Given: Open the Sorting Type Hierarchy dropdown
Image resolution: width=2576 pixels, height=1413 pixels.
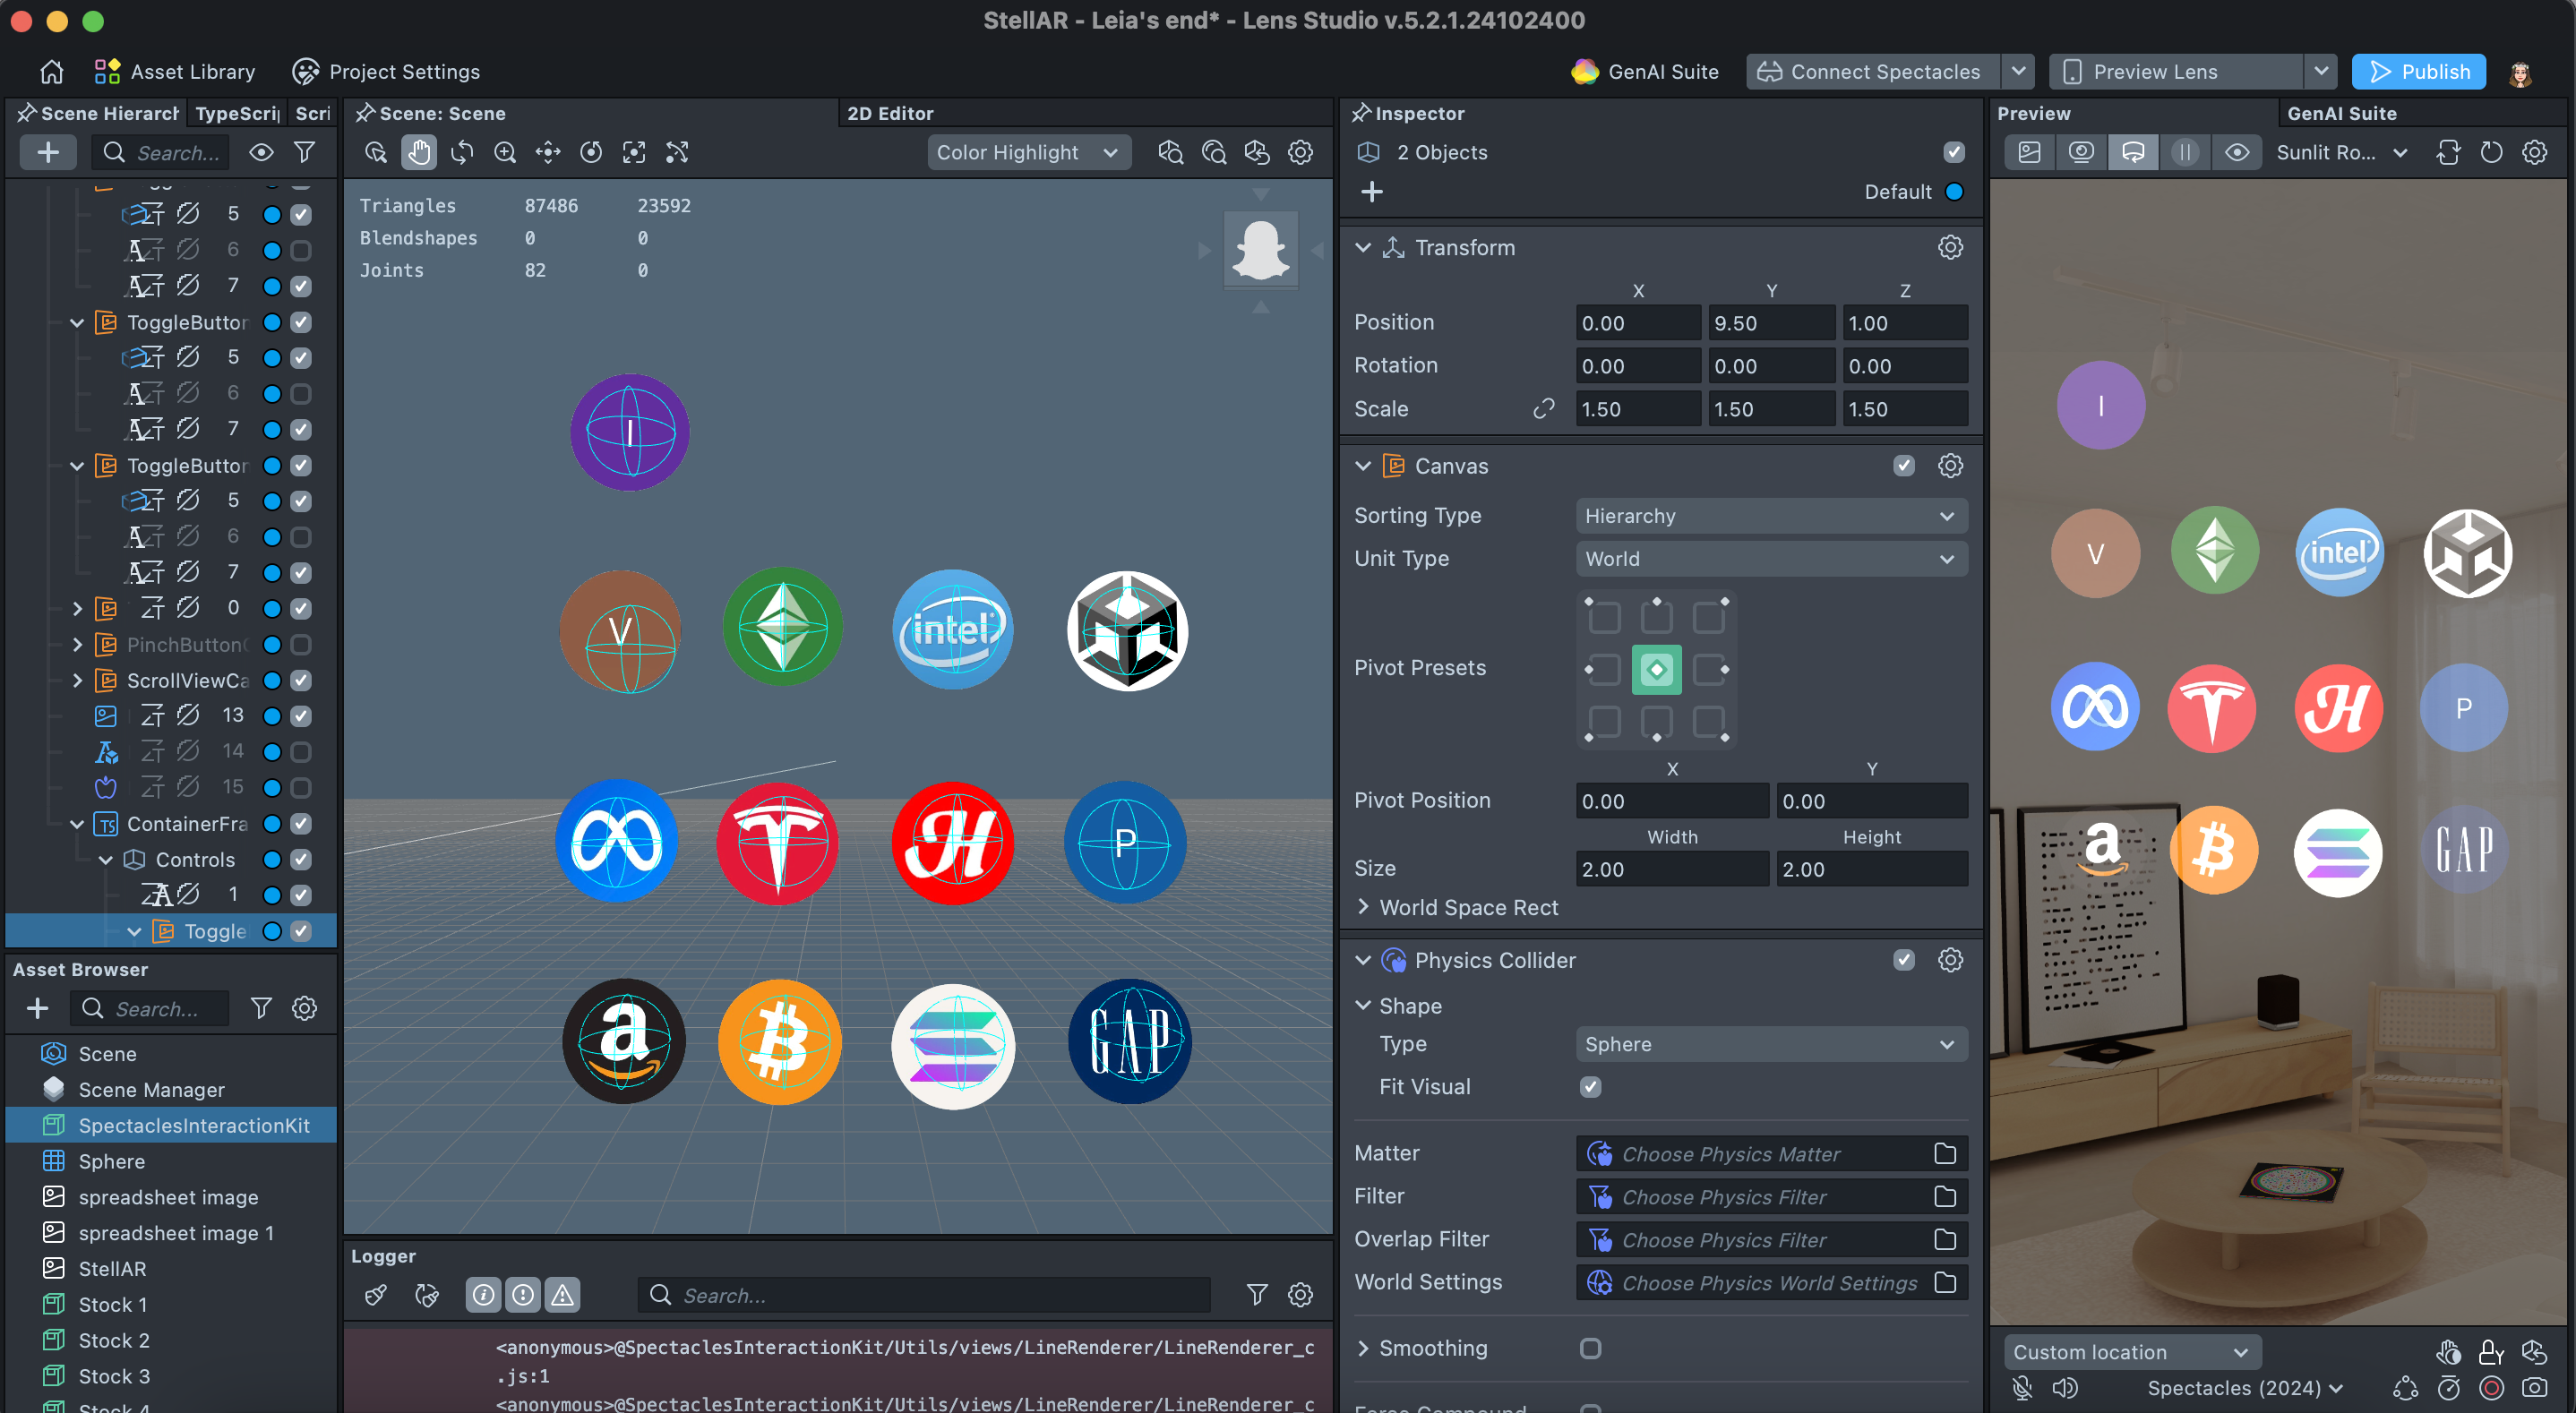Looking at the screenshot, I should pyautogui.click(x=1770, y=516).
